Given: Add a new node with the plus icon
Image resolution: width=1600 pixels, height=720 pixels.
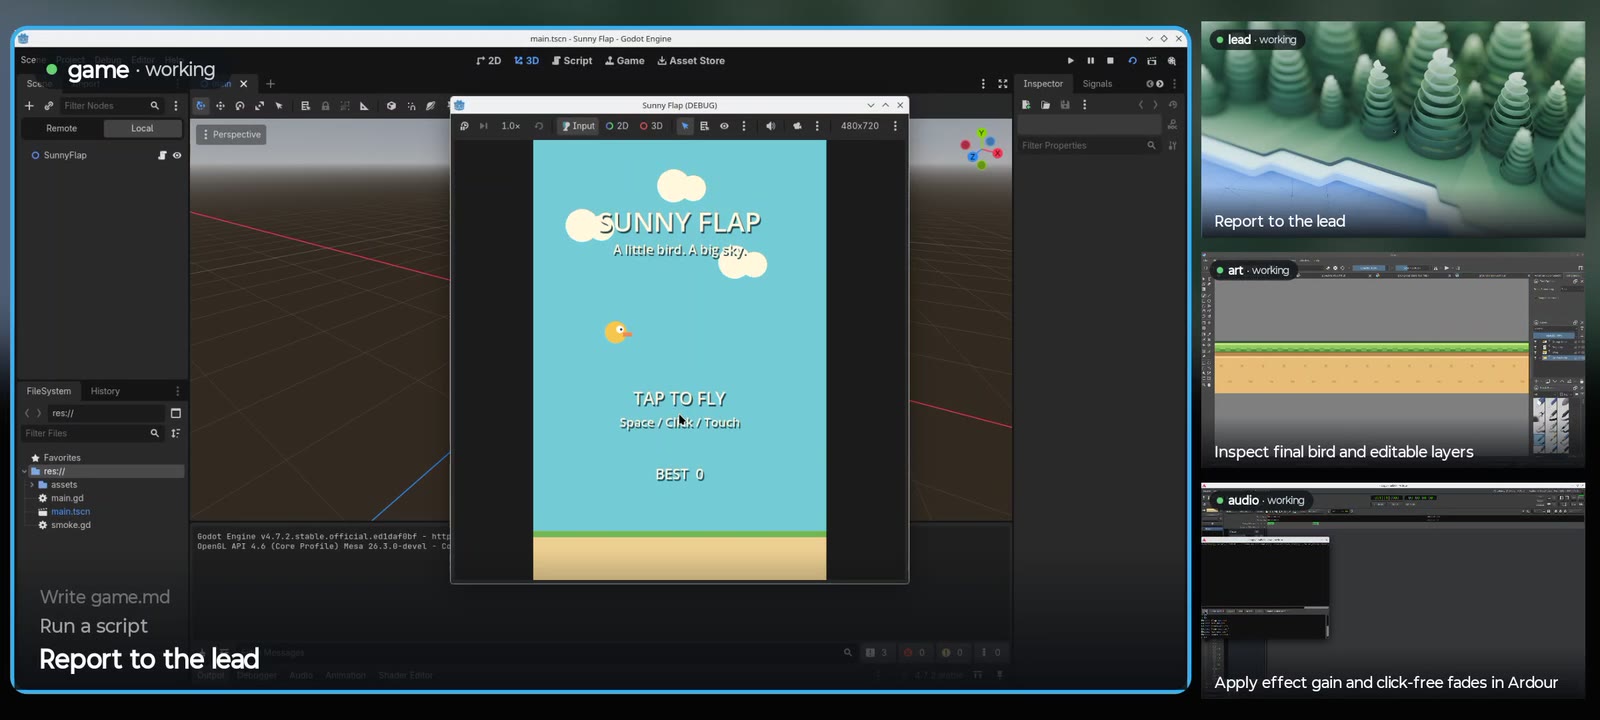Looking at the screenshot, I should coord(29,105).
